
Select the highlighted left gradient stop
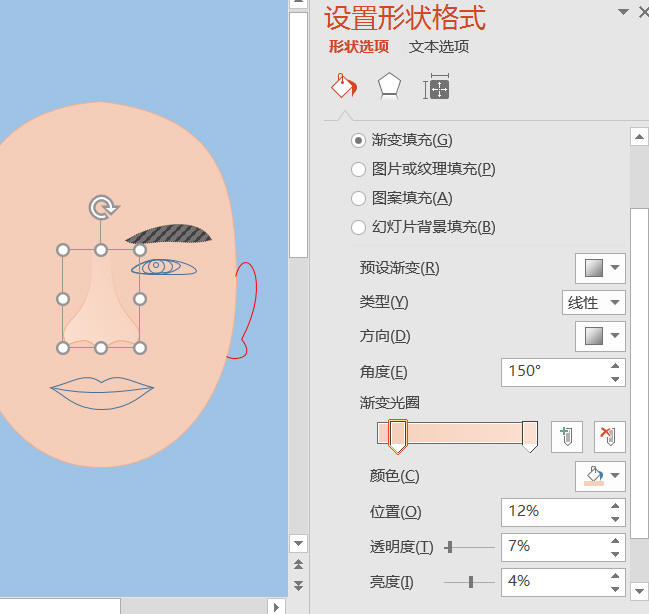397,437
